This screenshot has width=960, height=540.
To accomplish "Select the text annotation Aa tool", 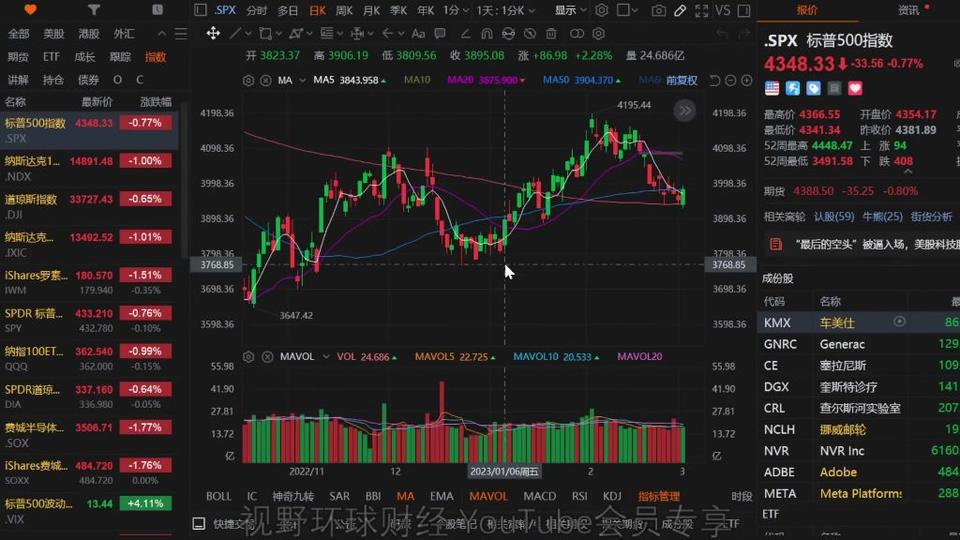I will pyautogui.click(x=418, y=33).
